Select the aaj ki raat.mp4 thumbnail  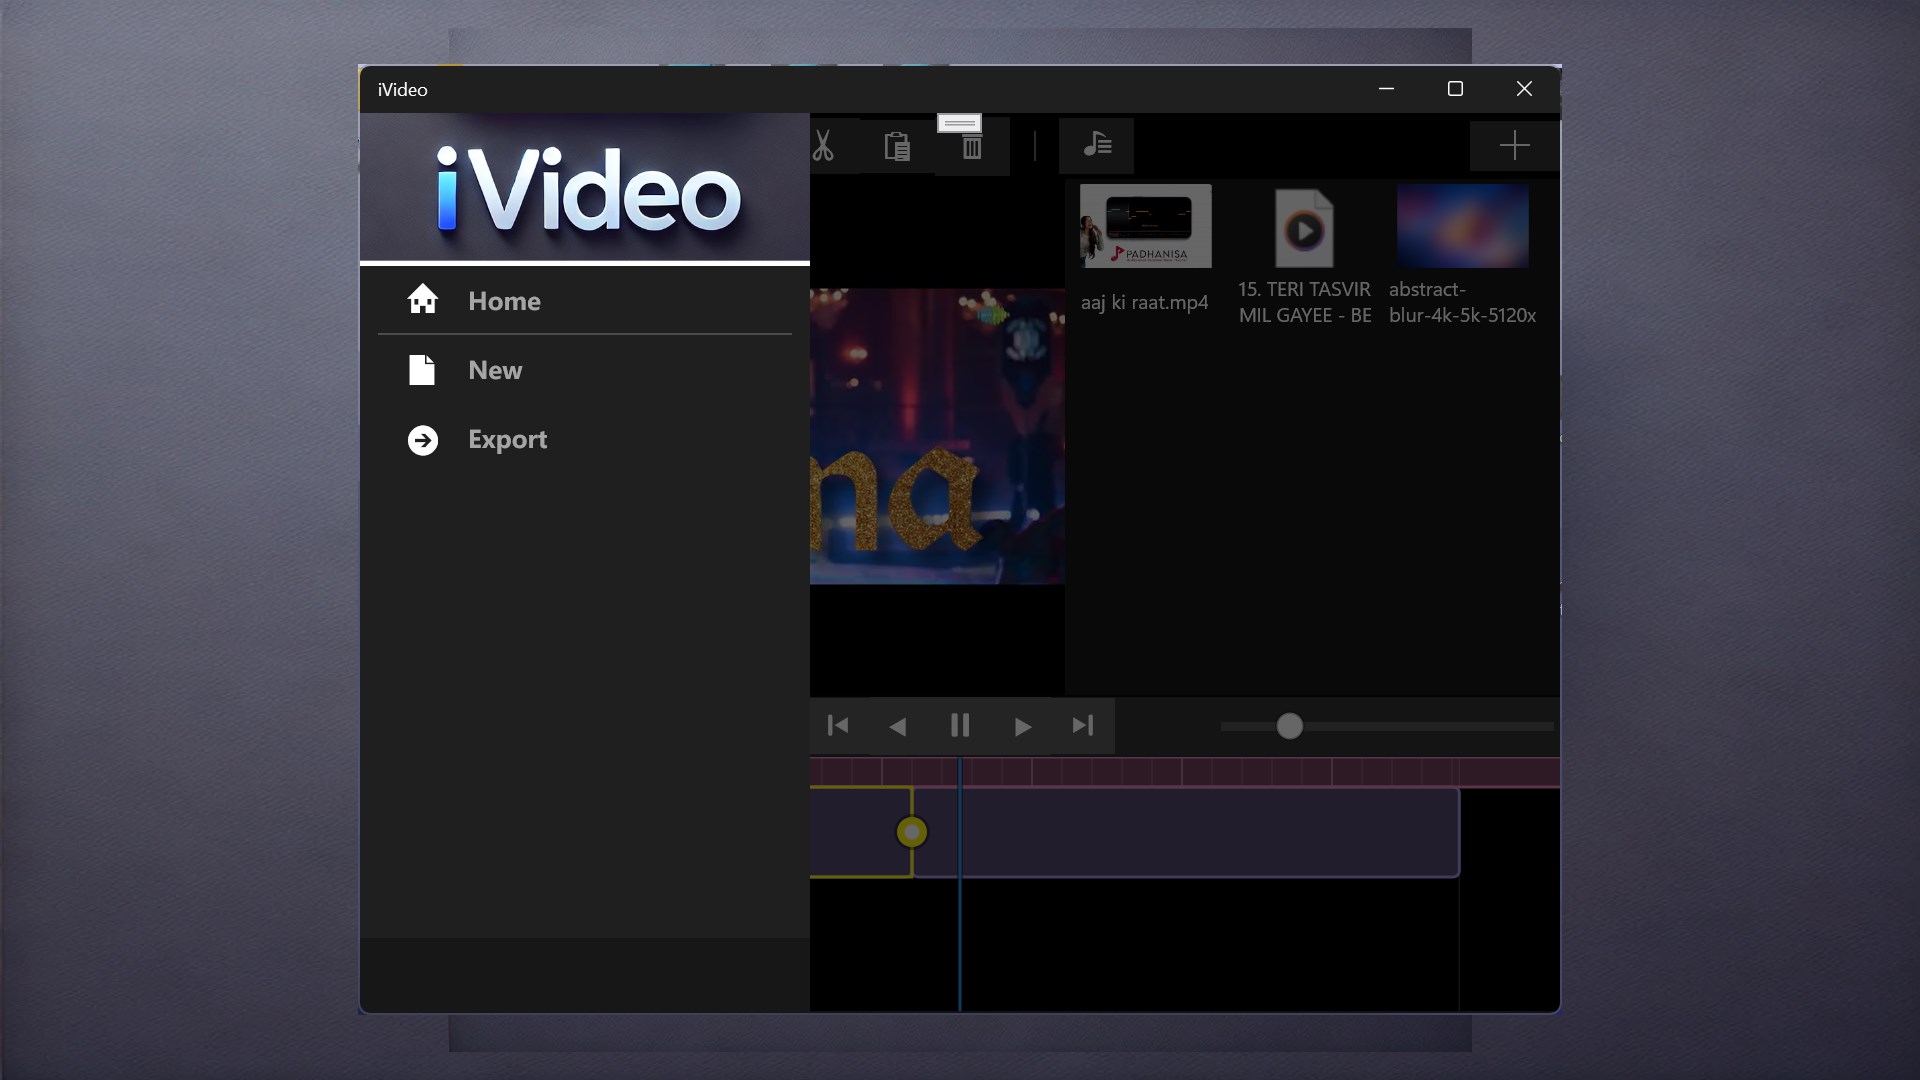pos(1145,226)
